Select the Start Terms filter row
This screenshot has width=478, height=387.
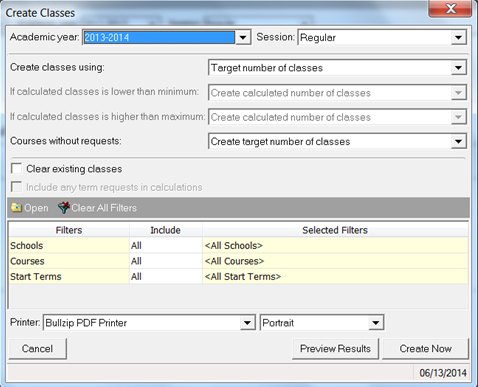[x=238, y=276]
